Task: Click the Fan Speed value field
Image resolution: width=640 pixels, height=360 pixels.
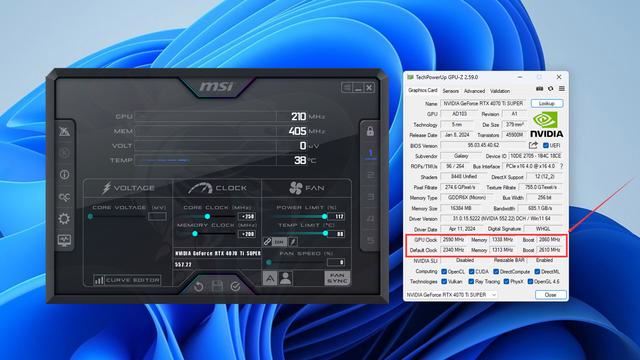Action: [336, 262]
